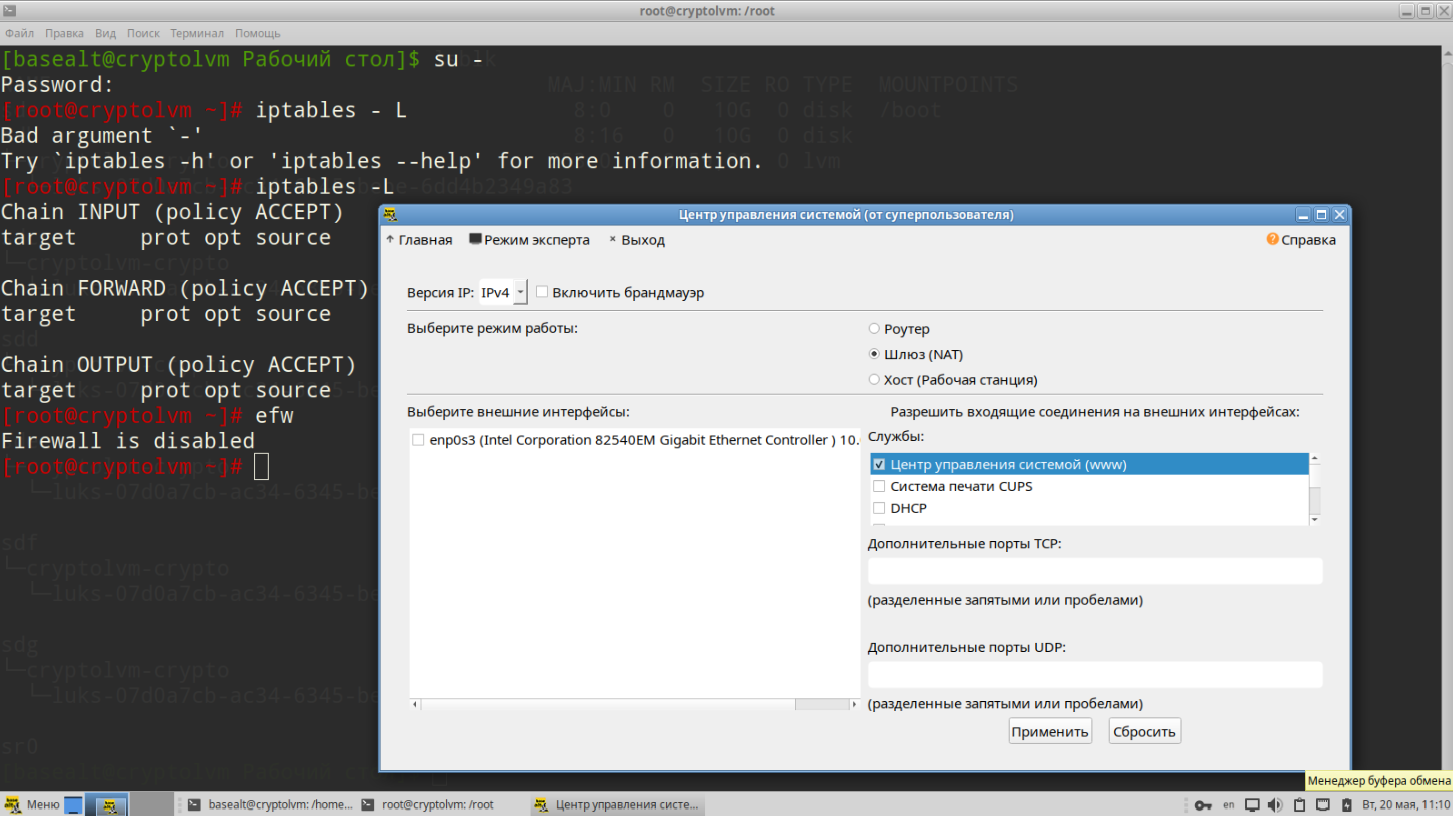Click the interfaces list scroll-left arrow

coord(416,705)
